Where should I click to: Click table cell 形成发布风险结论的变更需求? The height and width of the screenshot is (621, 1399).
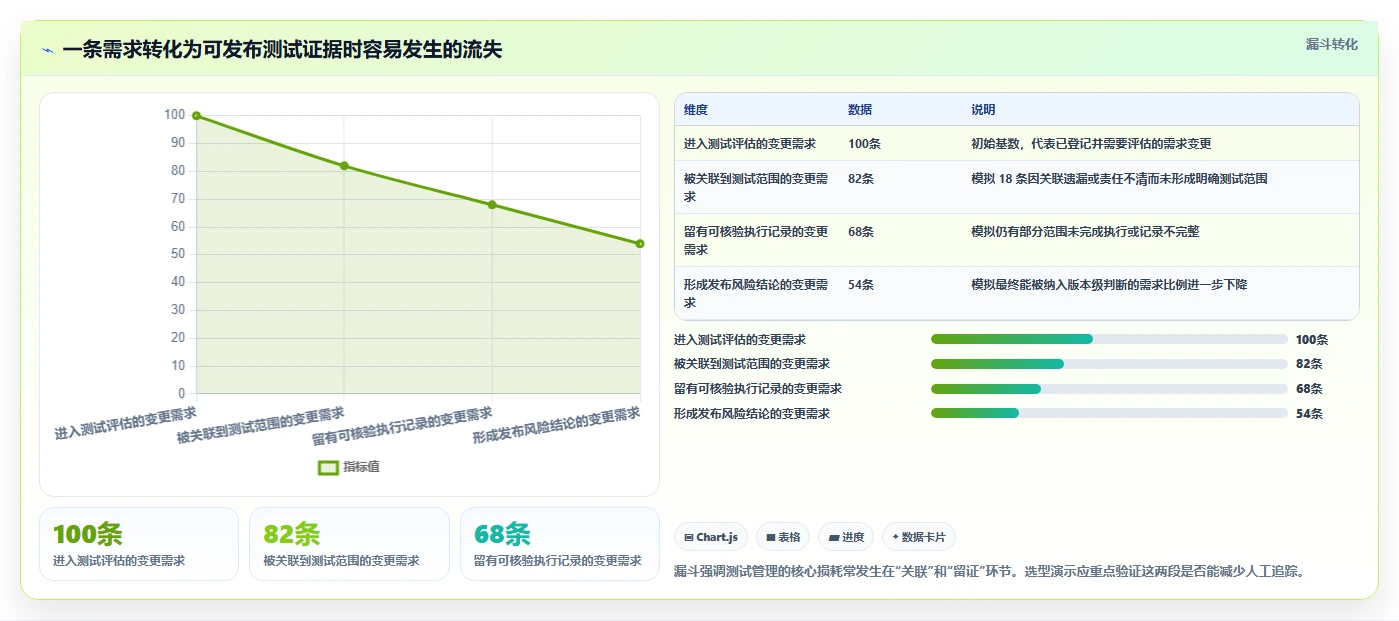pos(756,294)
